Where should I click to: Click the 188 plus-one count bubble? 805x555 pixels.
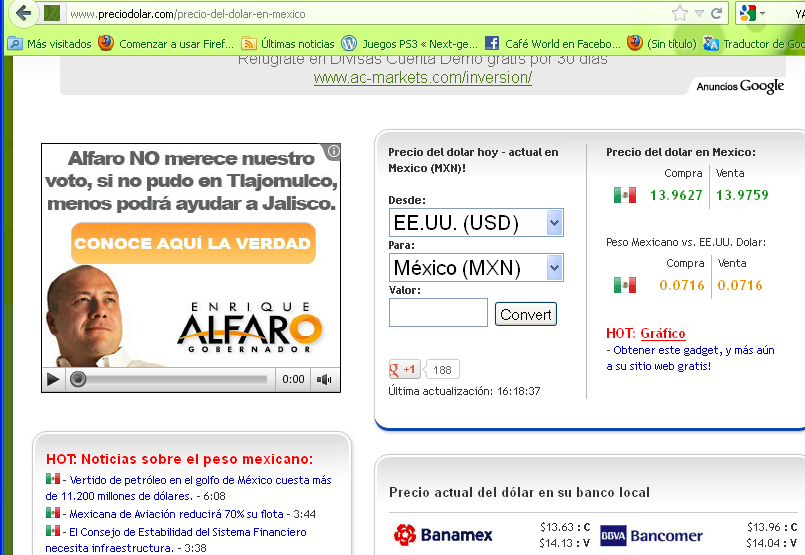(442, 370)
